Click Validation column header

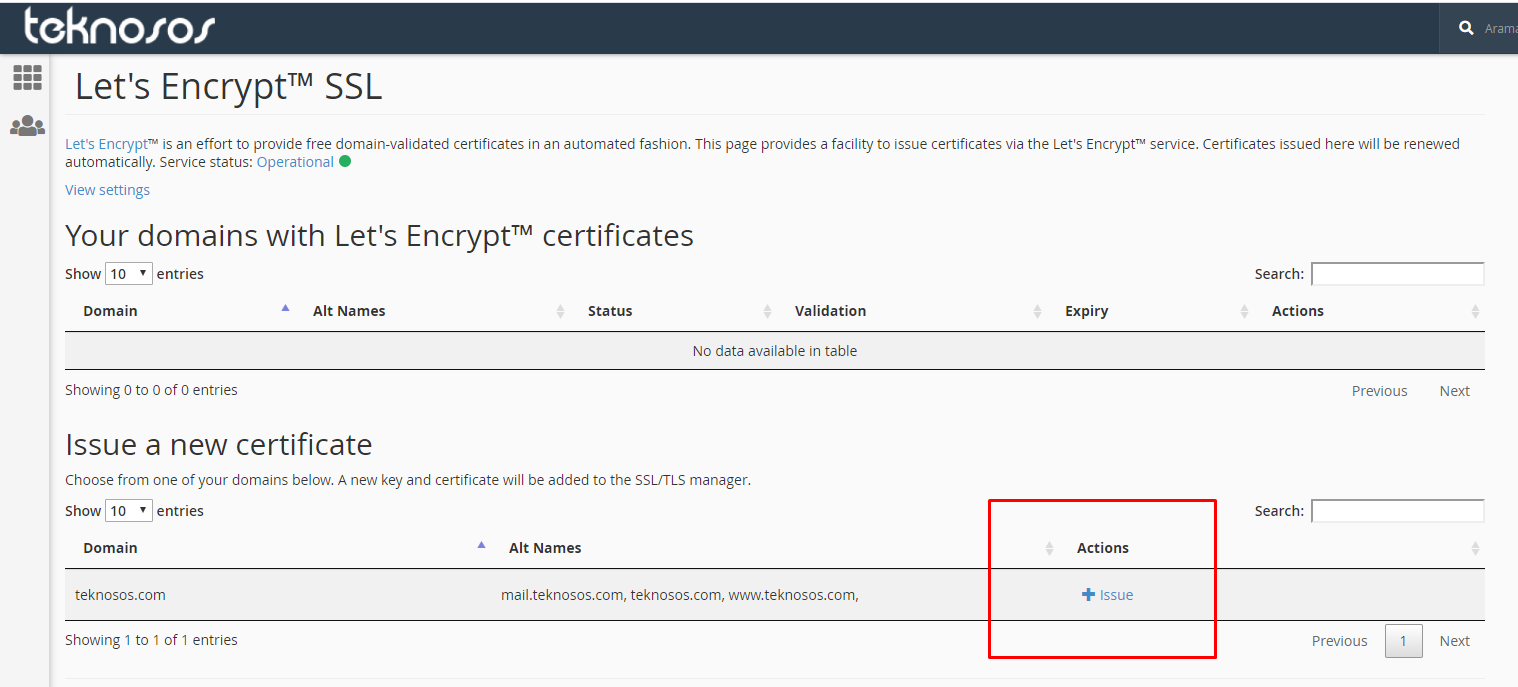[830, 311]
